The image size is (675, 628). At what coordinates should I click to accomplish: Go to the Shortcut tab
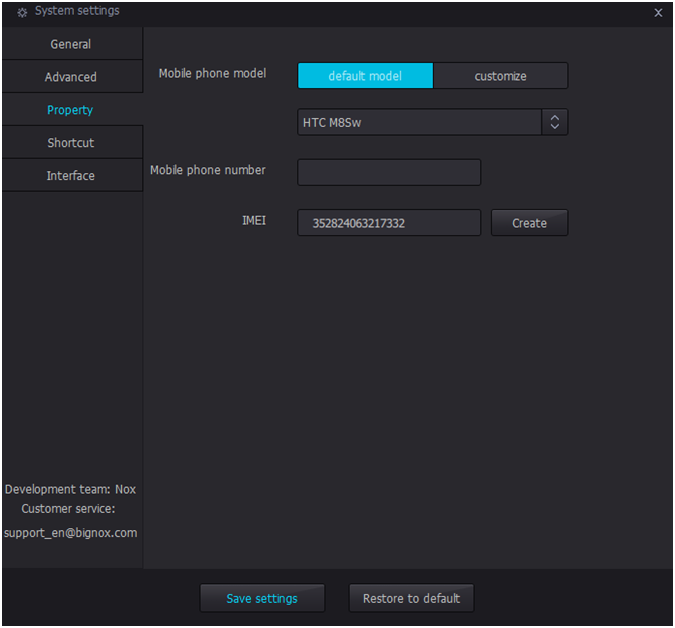pyautogui.click(x=71, y=143)
